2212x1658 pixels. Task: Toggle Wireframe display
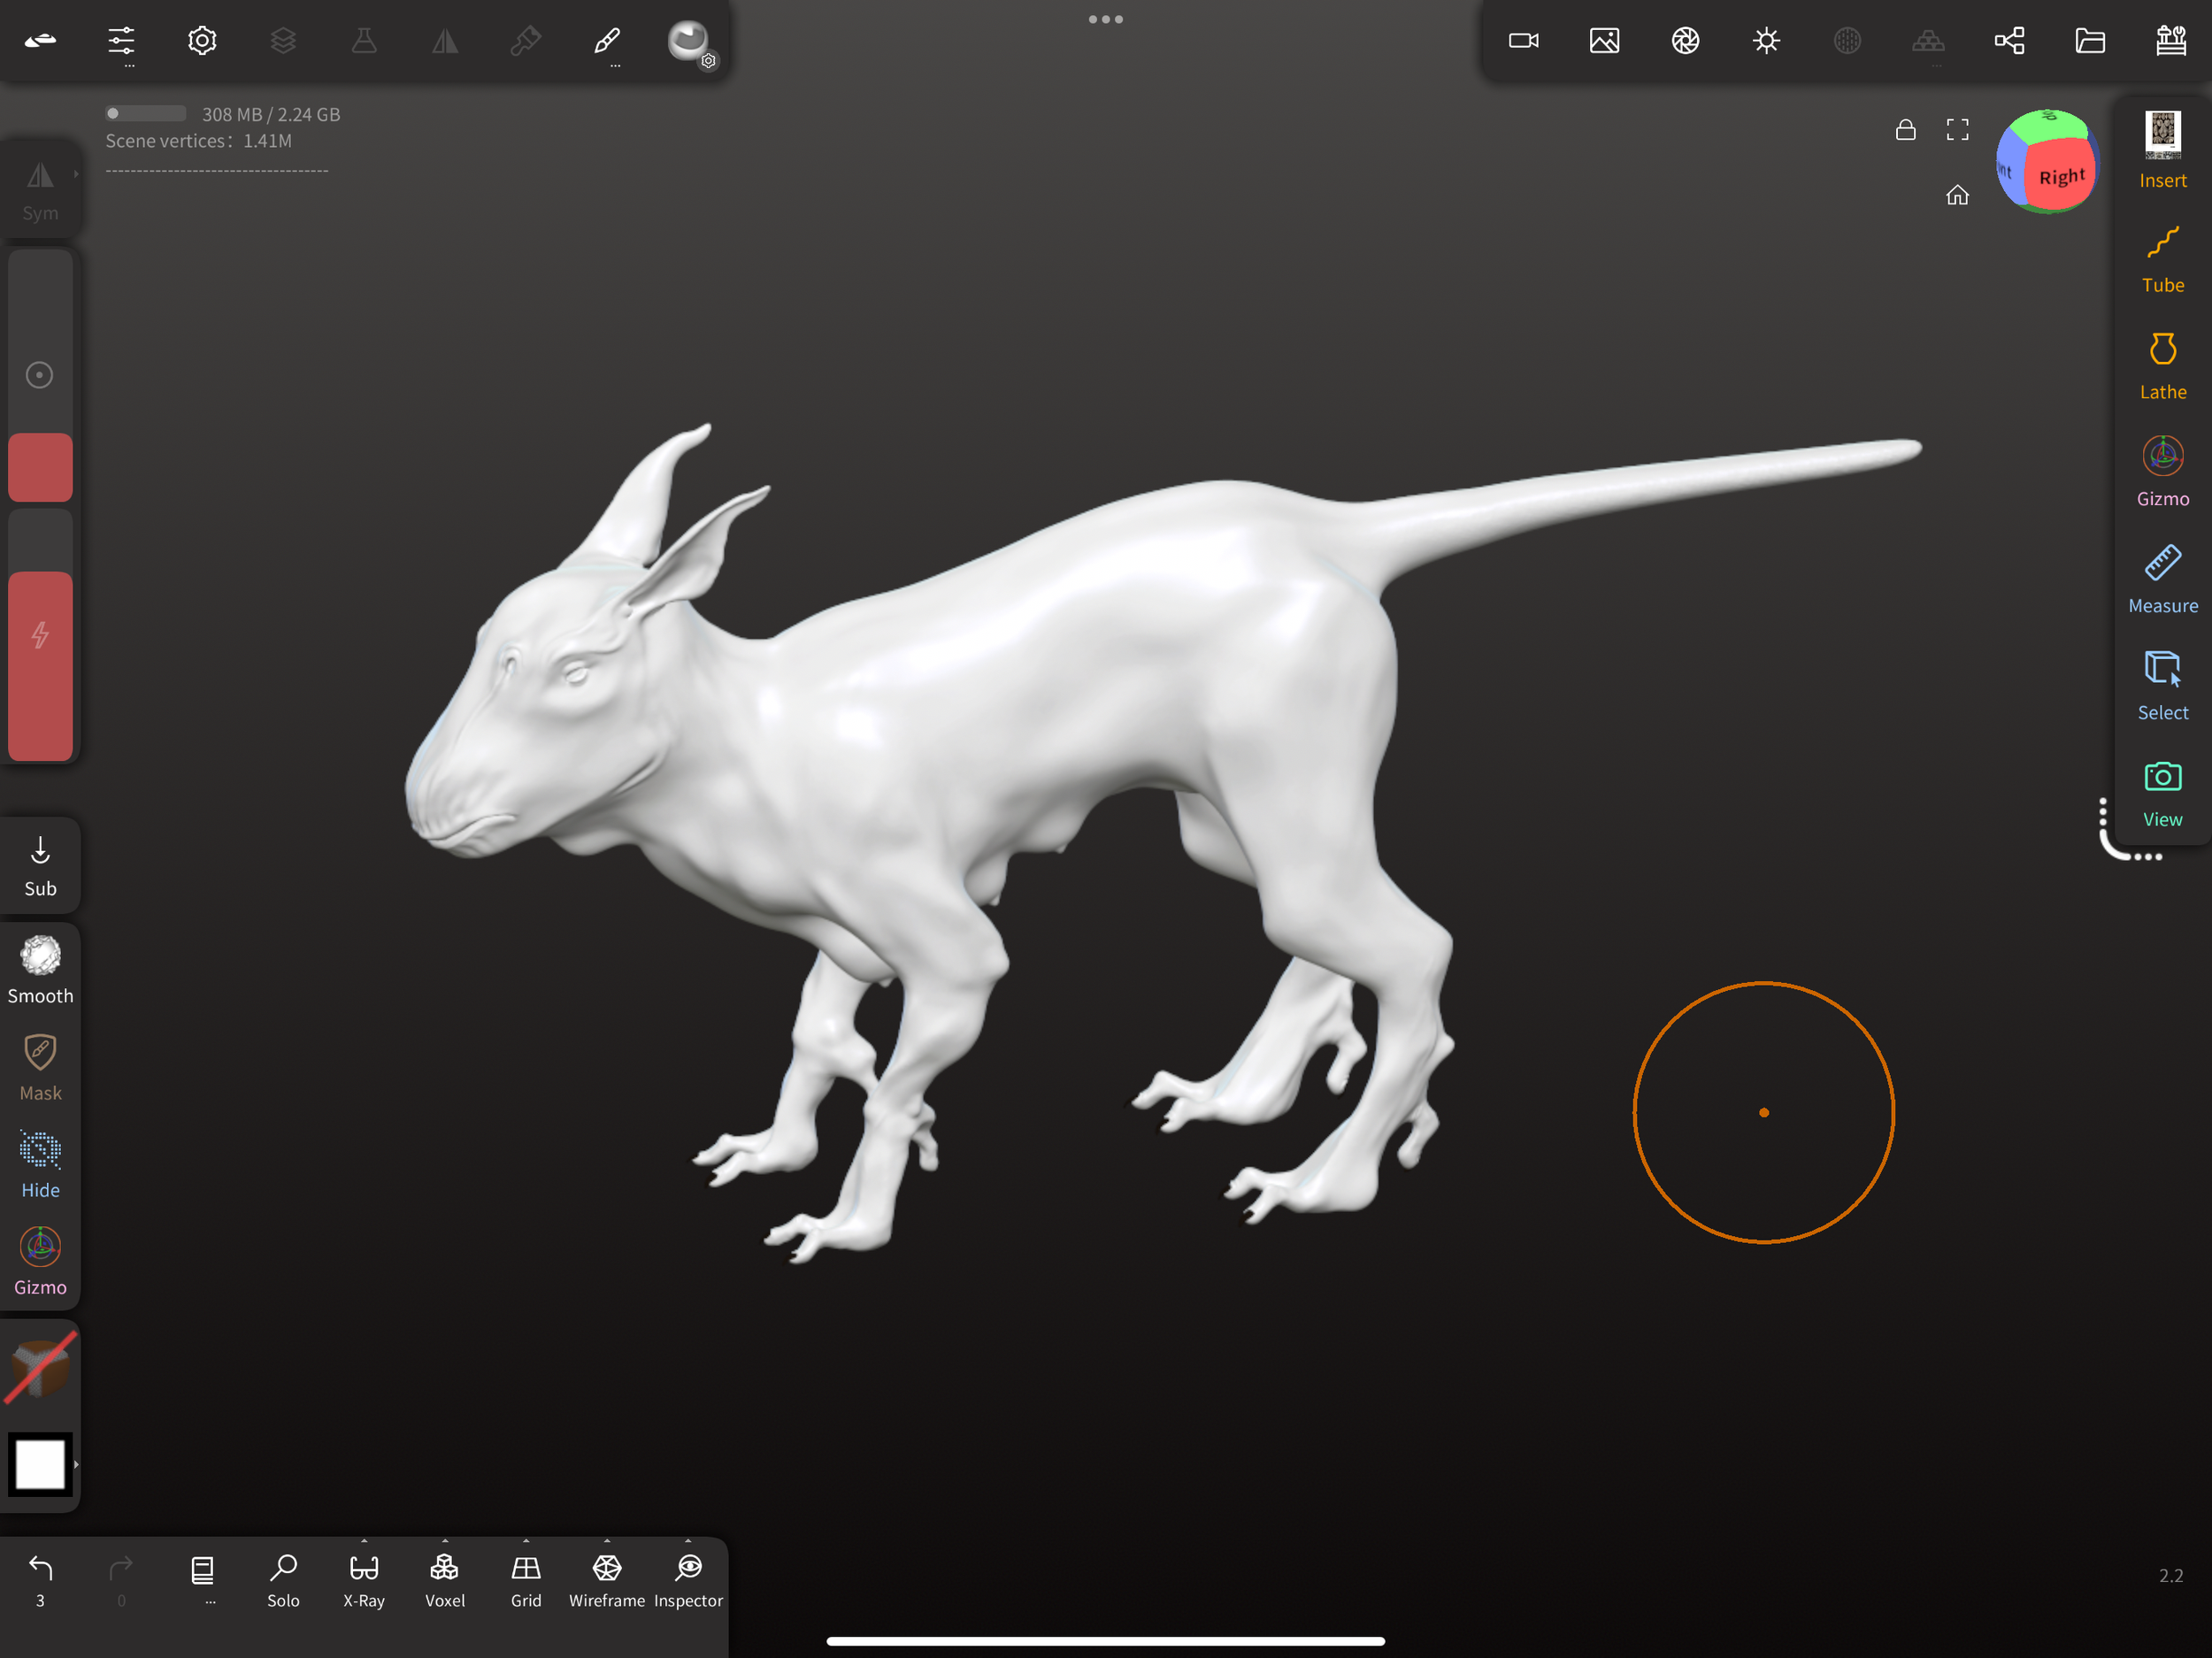point(607,1579)
